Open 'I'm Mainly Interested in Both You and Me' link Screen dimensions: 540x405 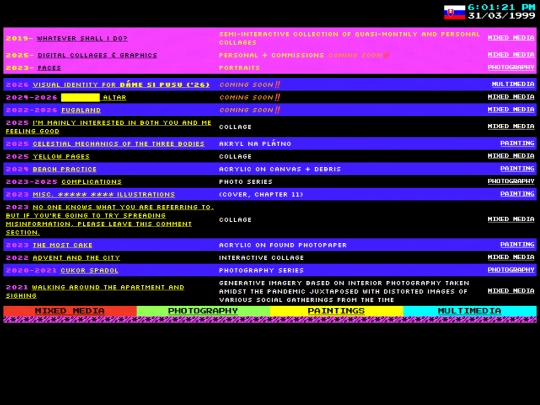tap(108, 127)
